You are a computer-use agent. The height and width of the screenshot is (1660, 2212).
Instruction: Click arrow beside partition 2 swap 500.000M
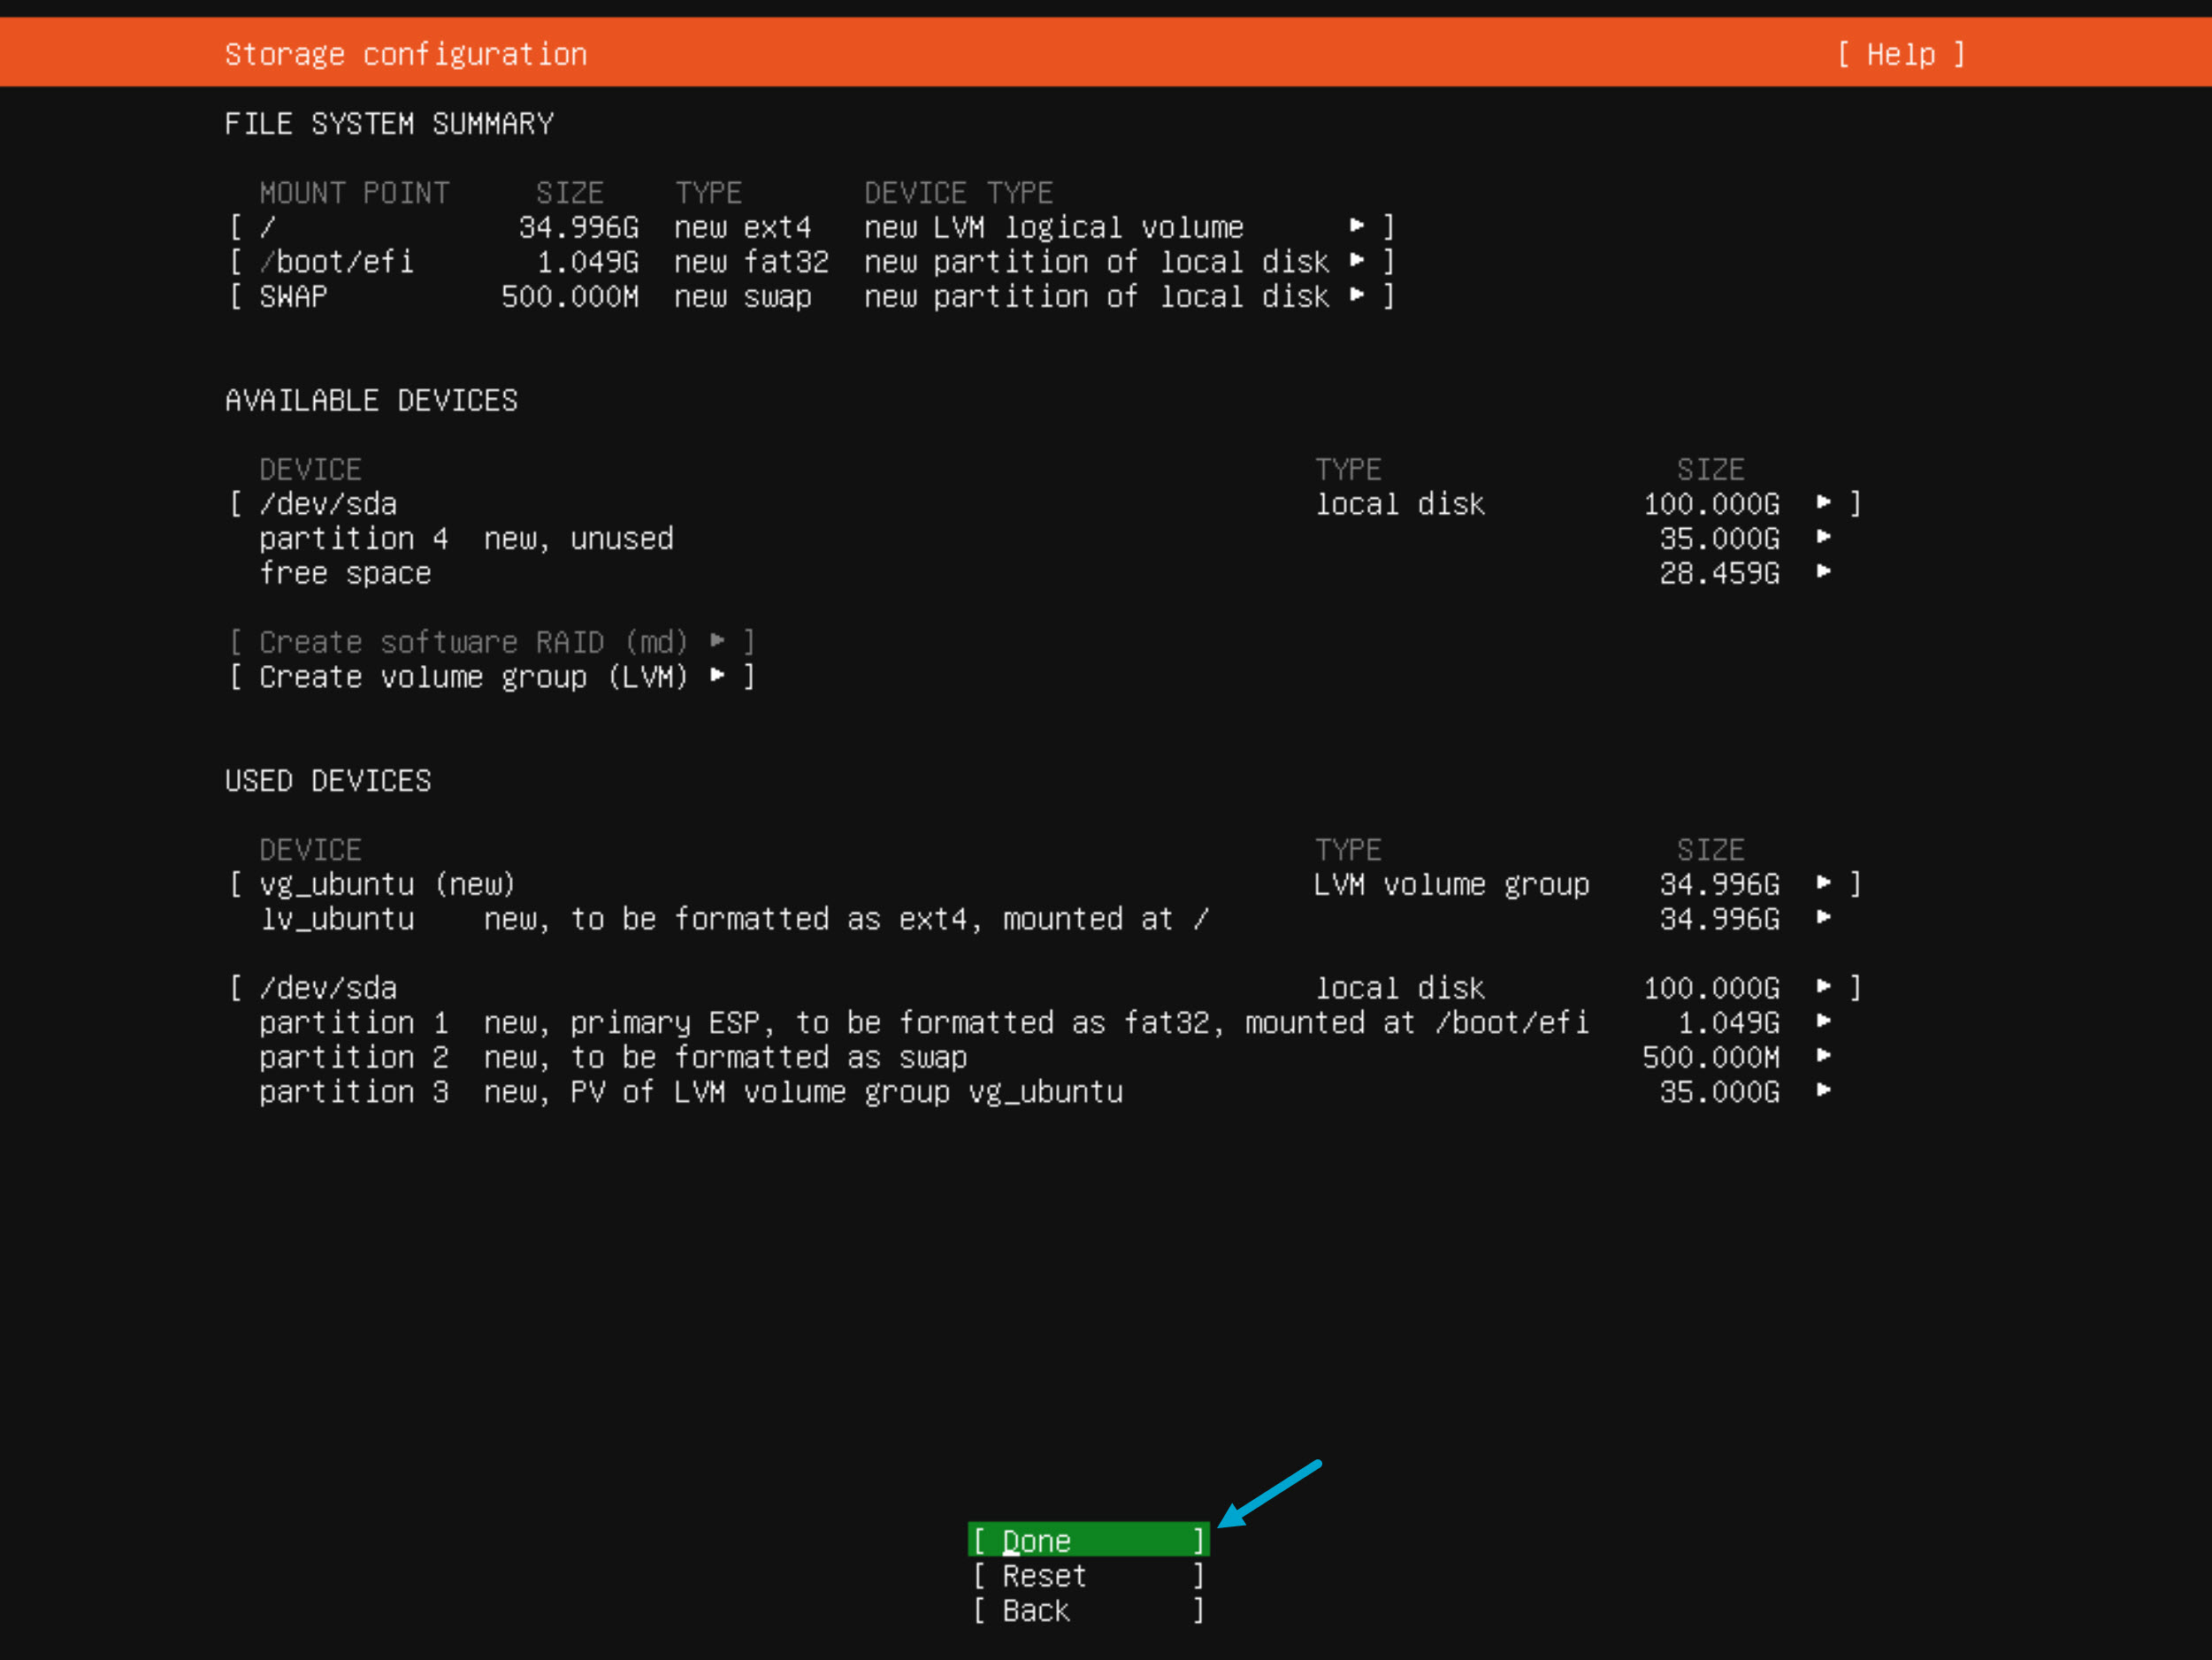pyautogui.click(x=1823, y=1056)
